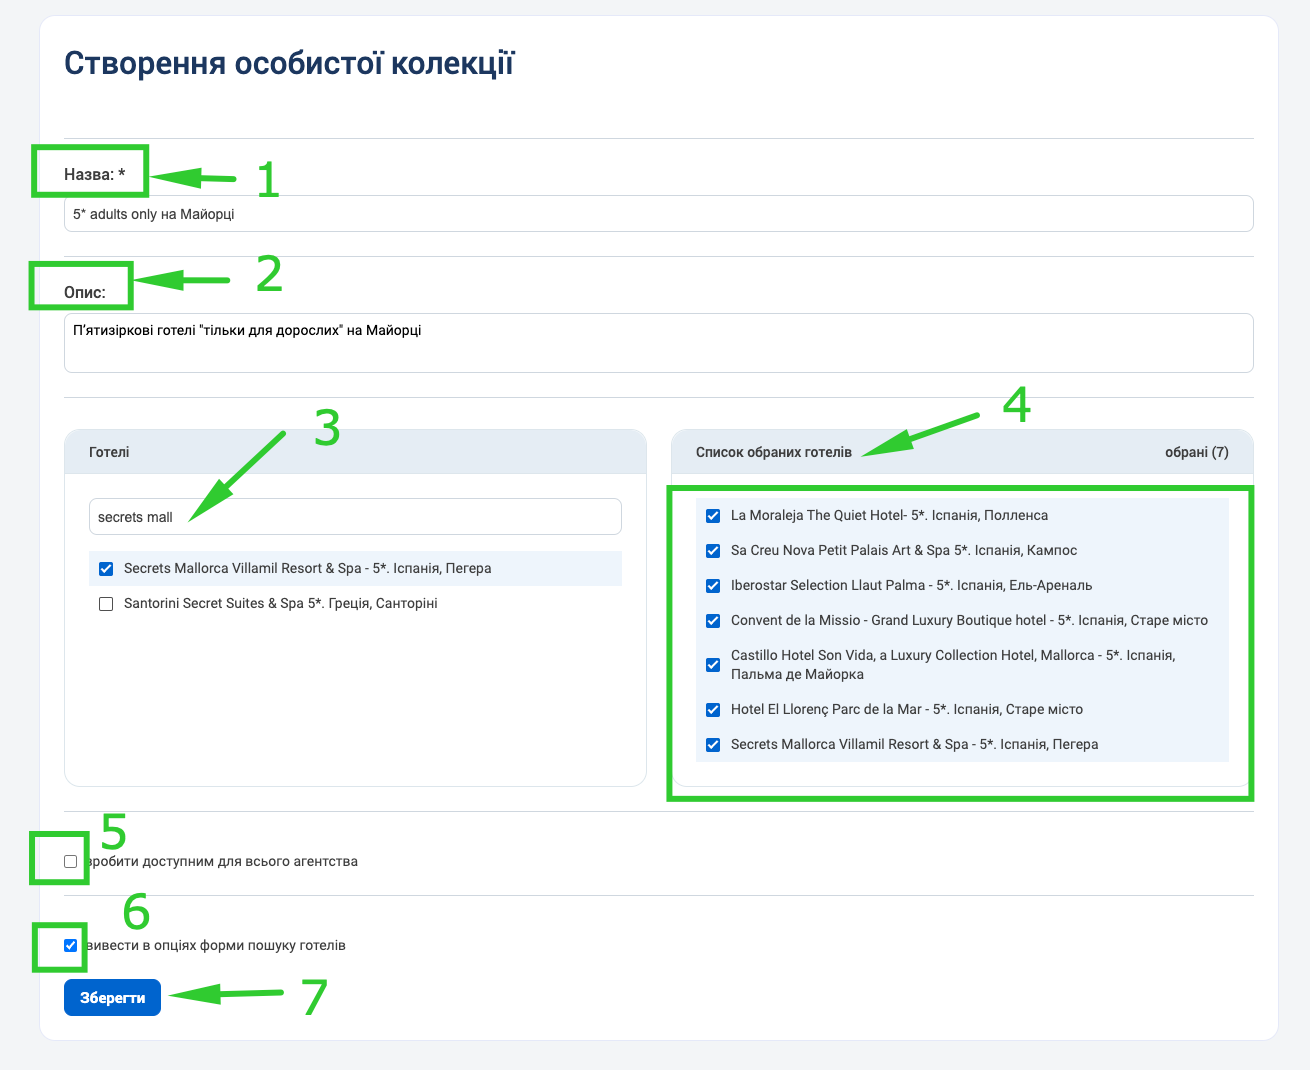Check Santorini Secret Suites & Spa checkbox

click(106, 604)
